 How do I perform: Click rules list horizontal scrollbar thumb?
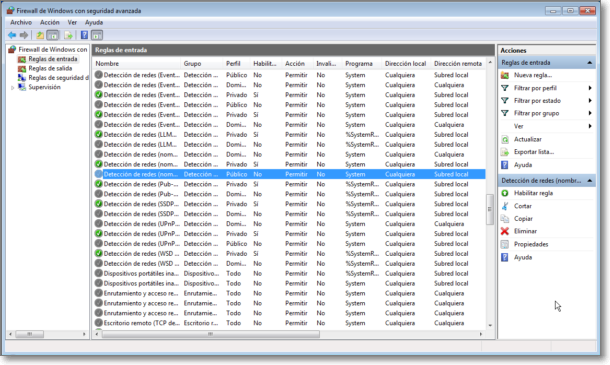point(211,334)
